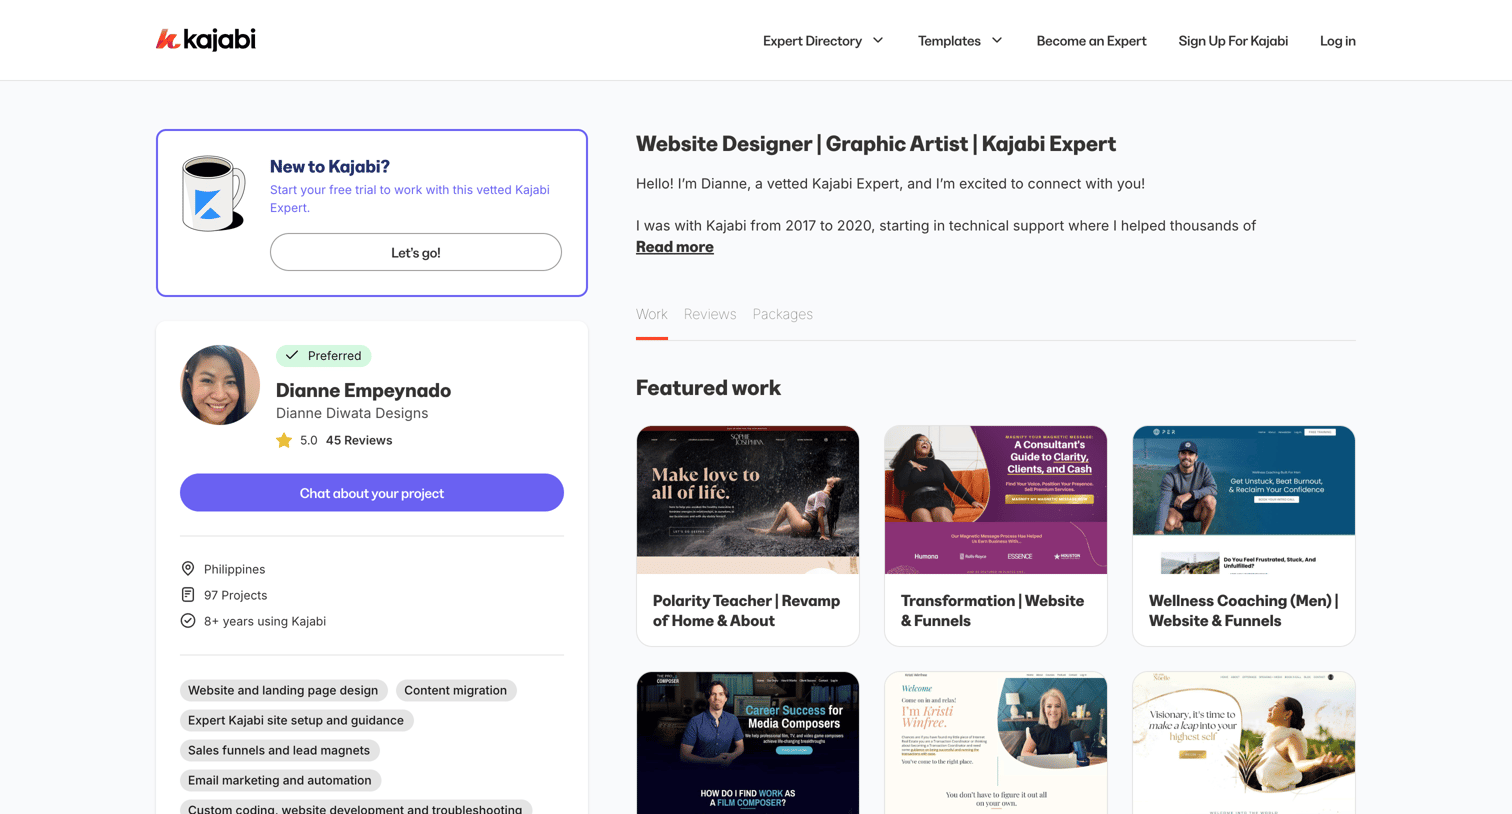Image resolution: width=1512 pixels, height=814 pixels.
Task: Open the Visionary leap project thumbnail
Action: pos(1244,743)
